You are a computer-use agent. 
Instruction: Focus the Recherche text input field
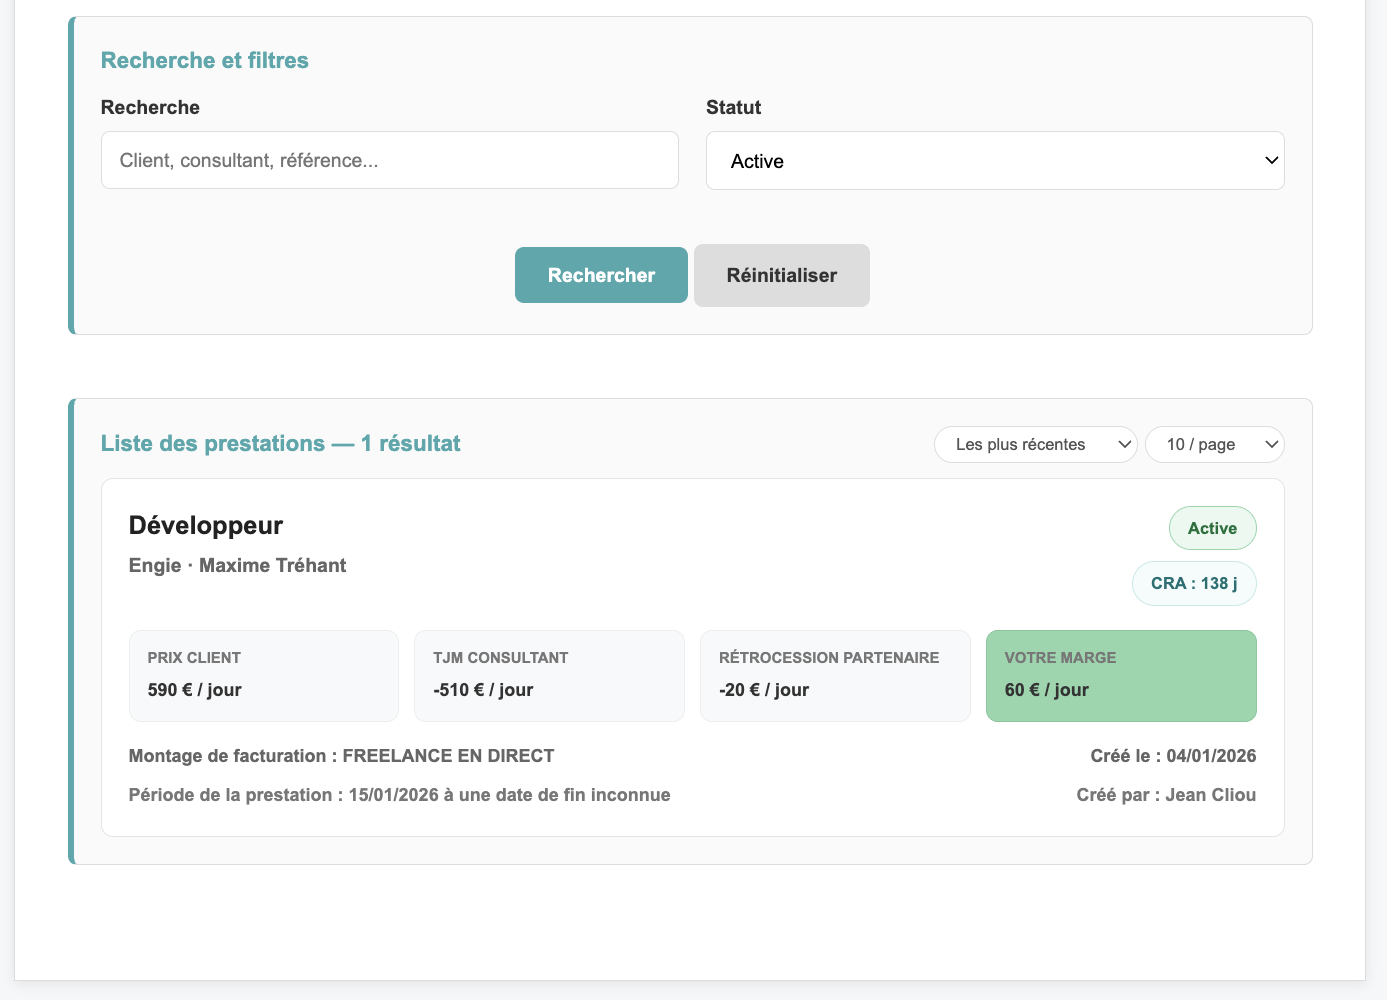tap(390, 160)
